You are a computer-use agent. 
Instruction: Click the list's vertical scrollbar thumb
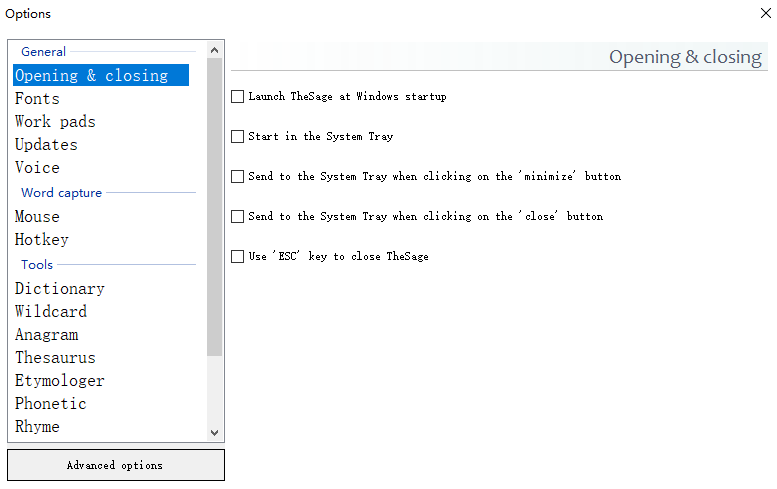215,207
